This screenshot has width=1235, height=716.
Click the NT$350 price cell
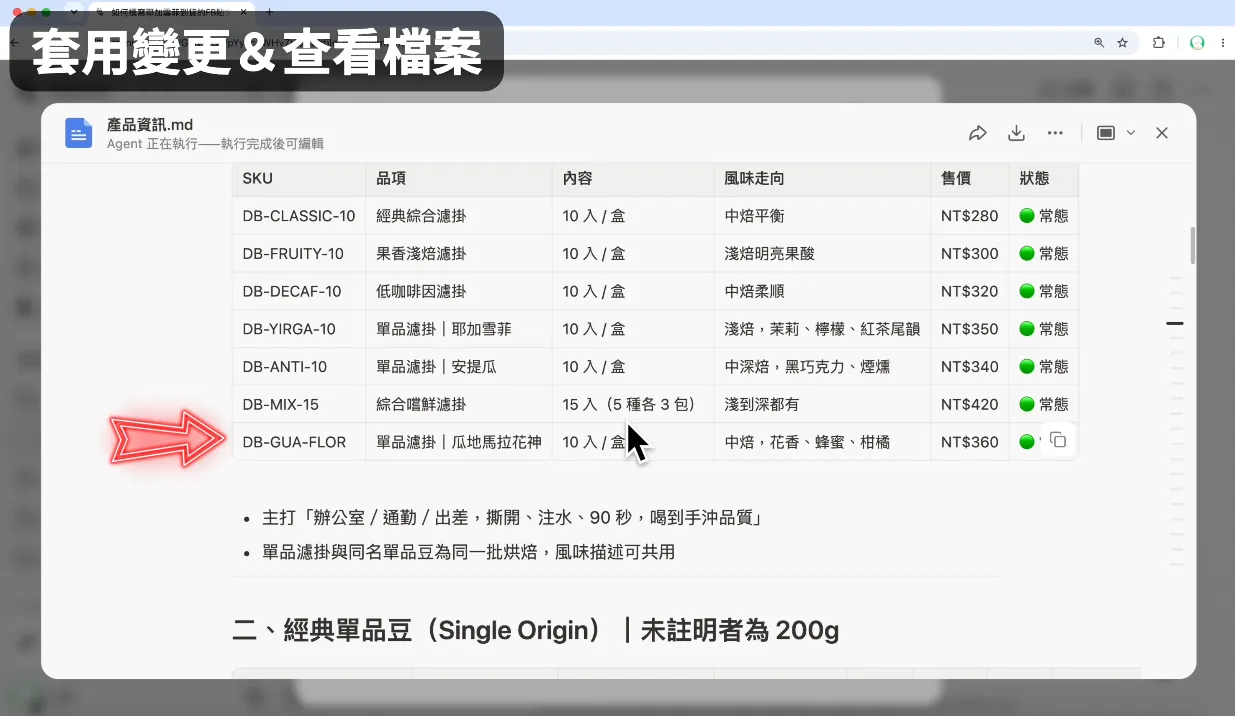click(x=970, y=329)
